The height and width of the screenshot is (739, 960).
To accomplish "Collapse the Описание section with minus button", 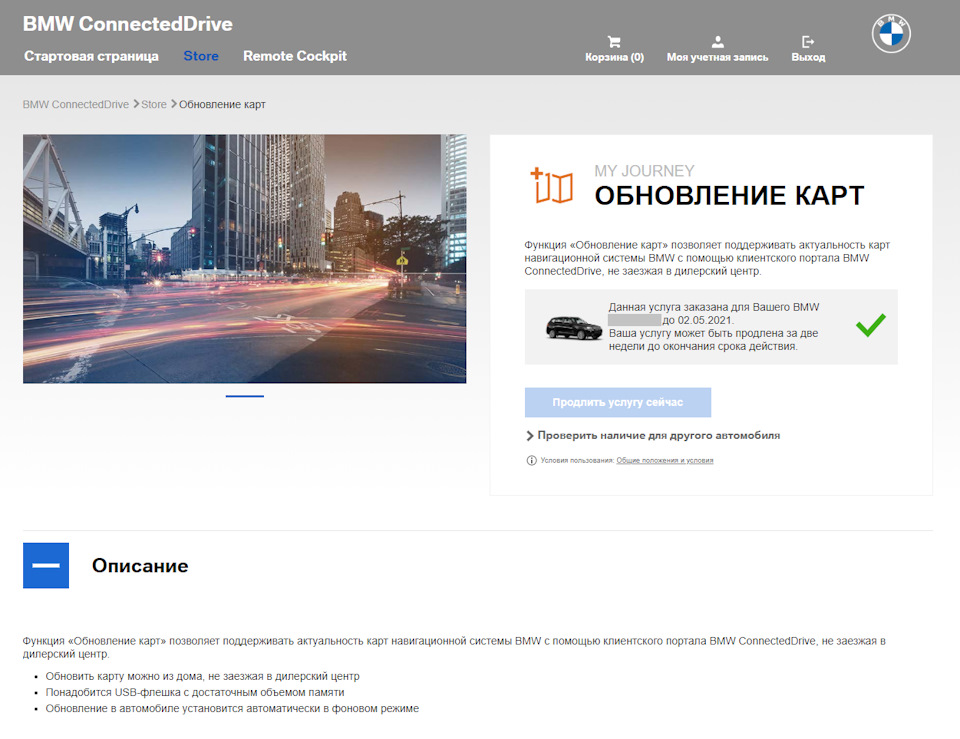I will (x=46, y=565).
